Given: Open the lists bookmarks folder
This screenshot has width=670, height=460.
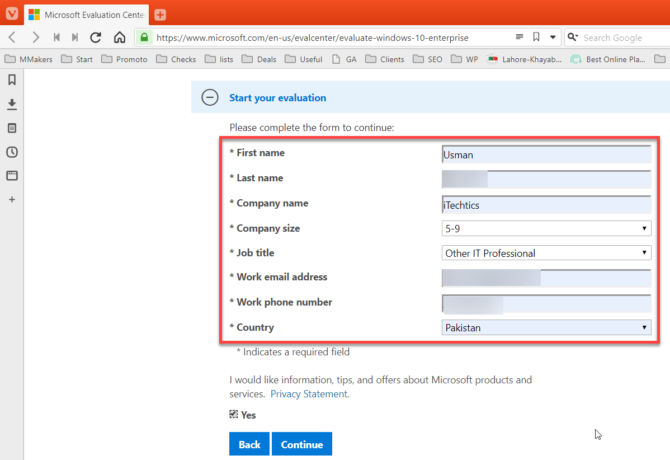Looking at the screenshot, I should 219,59.
